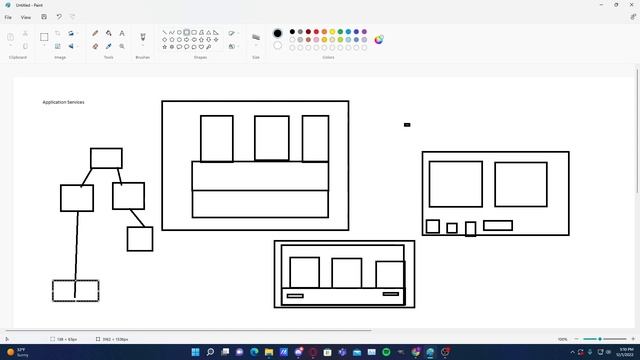Image resolution: width=640 pixels, height=360 pixels.
Task: Open File Explorer from taskbar
Action: [x=269, y=352]
